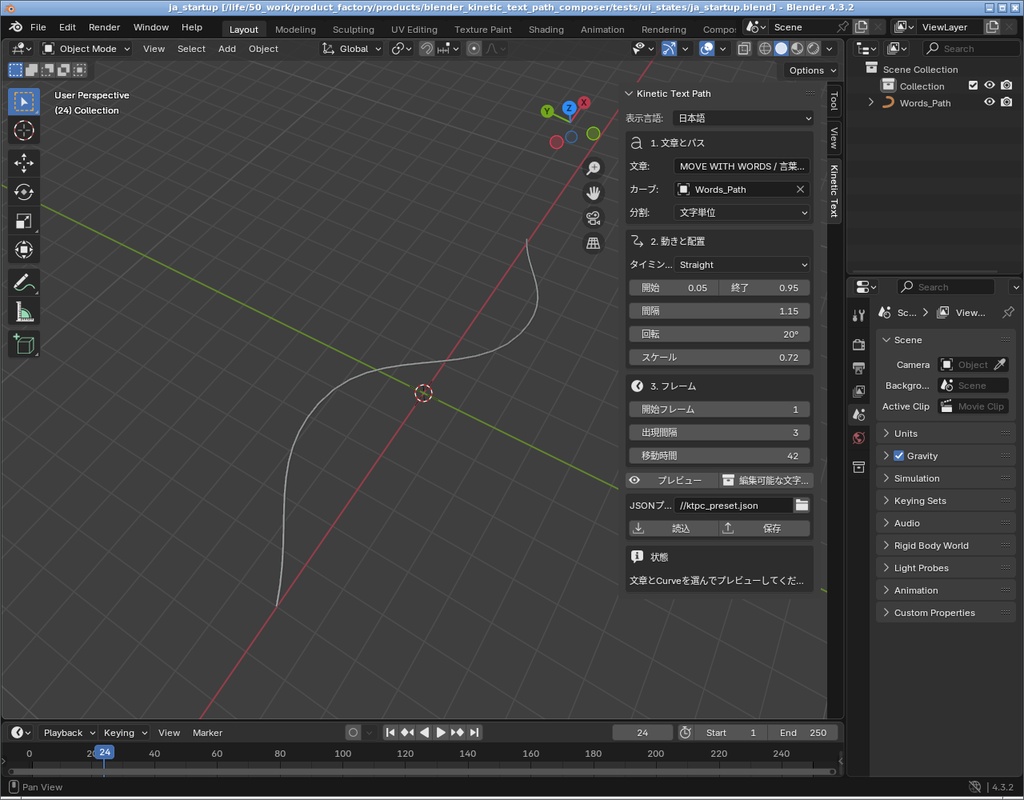Open the View Layer properties tab icon
Viewport: 1024px width, 800px height.
tap(859, 391)
